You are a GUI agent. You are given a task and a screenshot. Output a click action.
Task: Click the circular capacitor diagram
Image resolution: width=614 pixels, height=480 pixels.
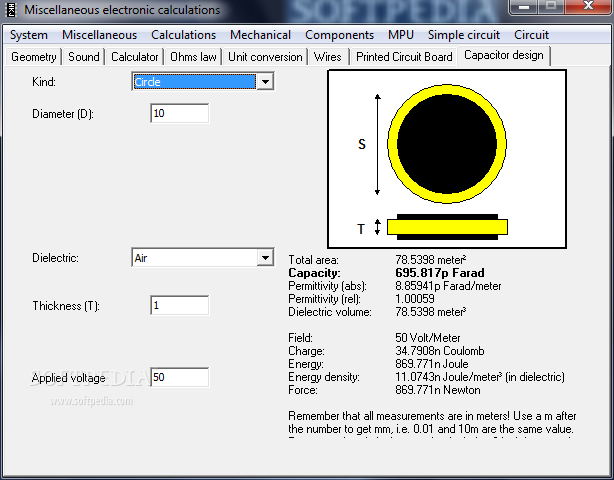tap(447, 144)
